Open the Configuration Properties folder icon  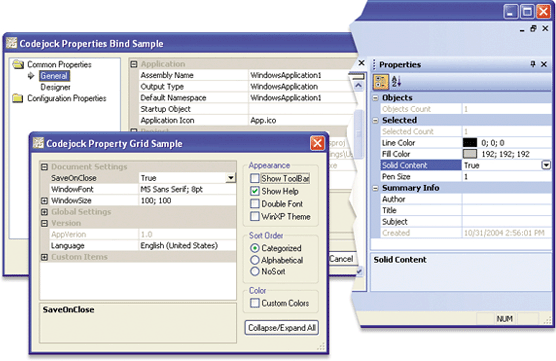click(18, 98)
